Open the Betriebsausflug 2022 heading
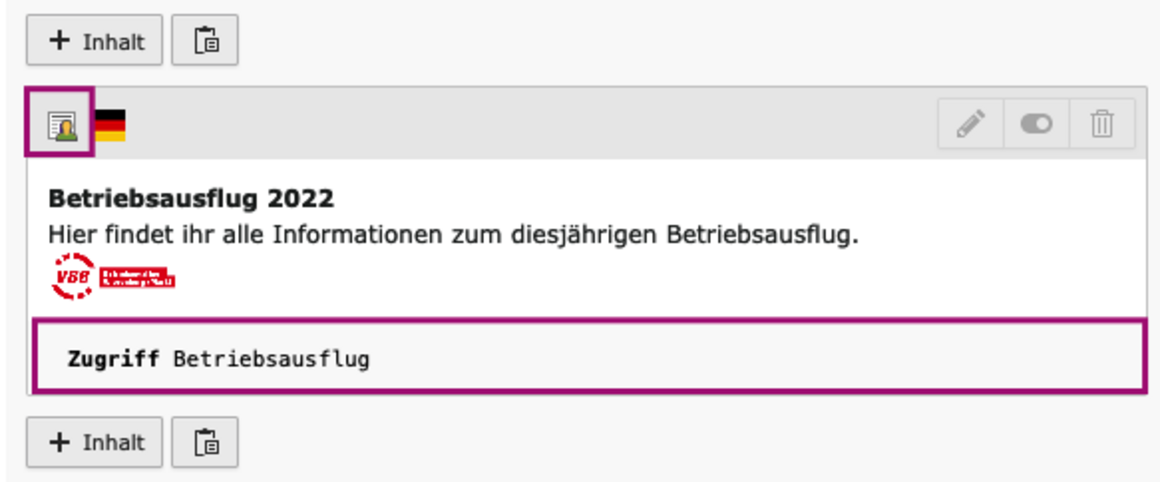 click(x=191, y=199)
